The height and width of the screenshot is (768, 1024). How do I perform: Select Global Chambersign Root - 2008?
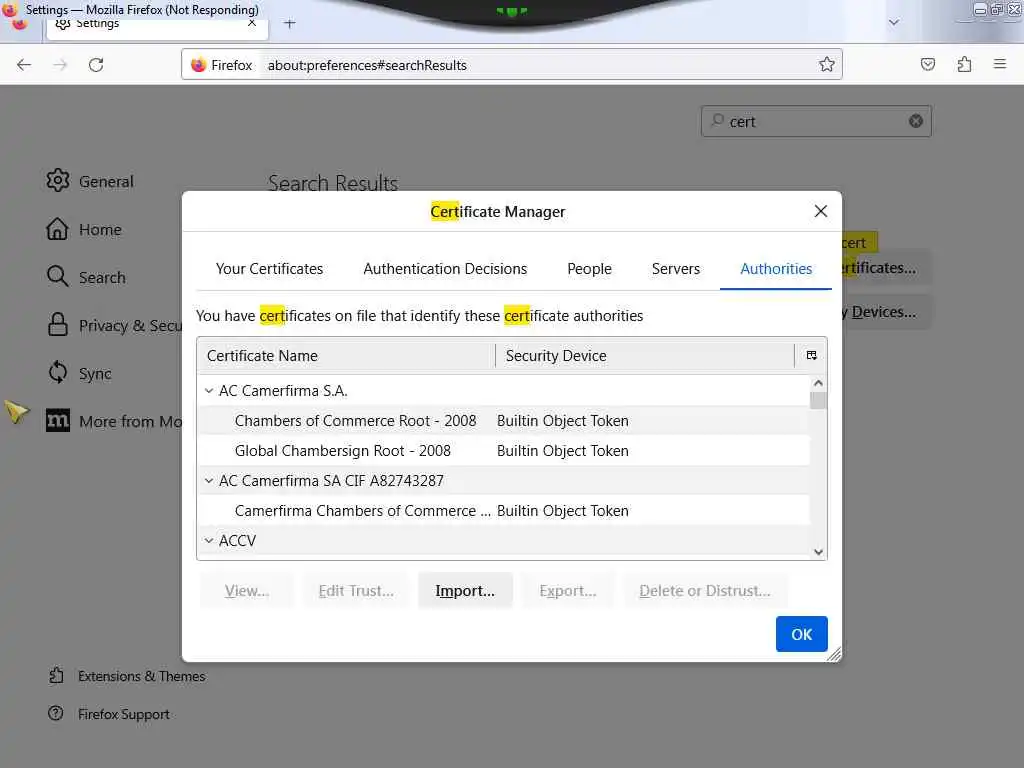coord(504,451)
